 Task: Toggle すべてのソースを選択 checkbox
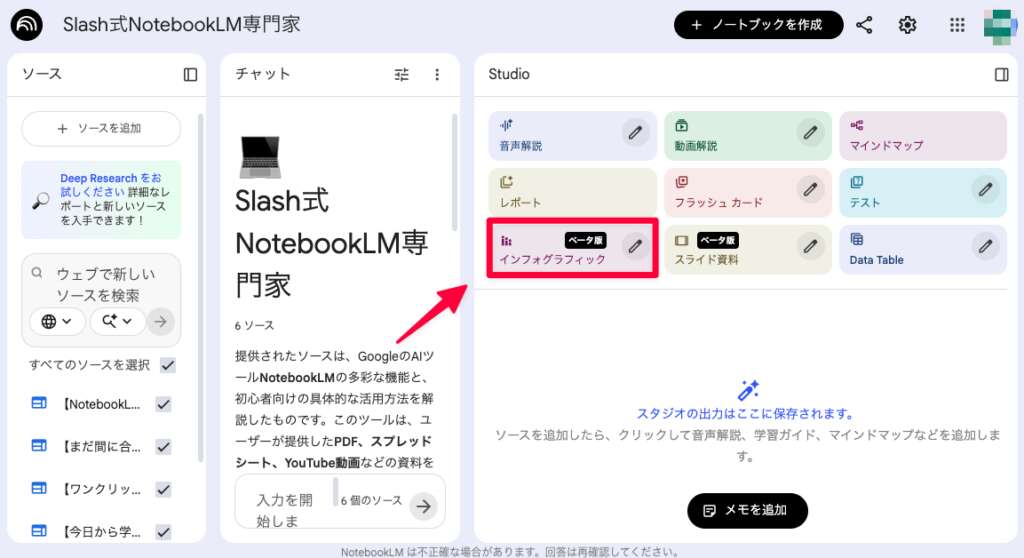168,365
